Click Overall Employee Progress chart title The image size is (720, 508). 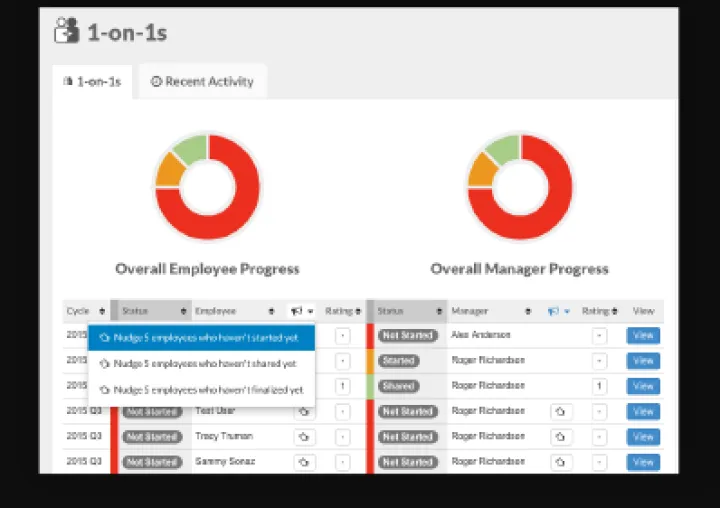pyautogui.click(x=207, y=269)
